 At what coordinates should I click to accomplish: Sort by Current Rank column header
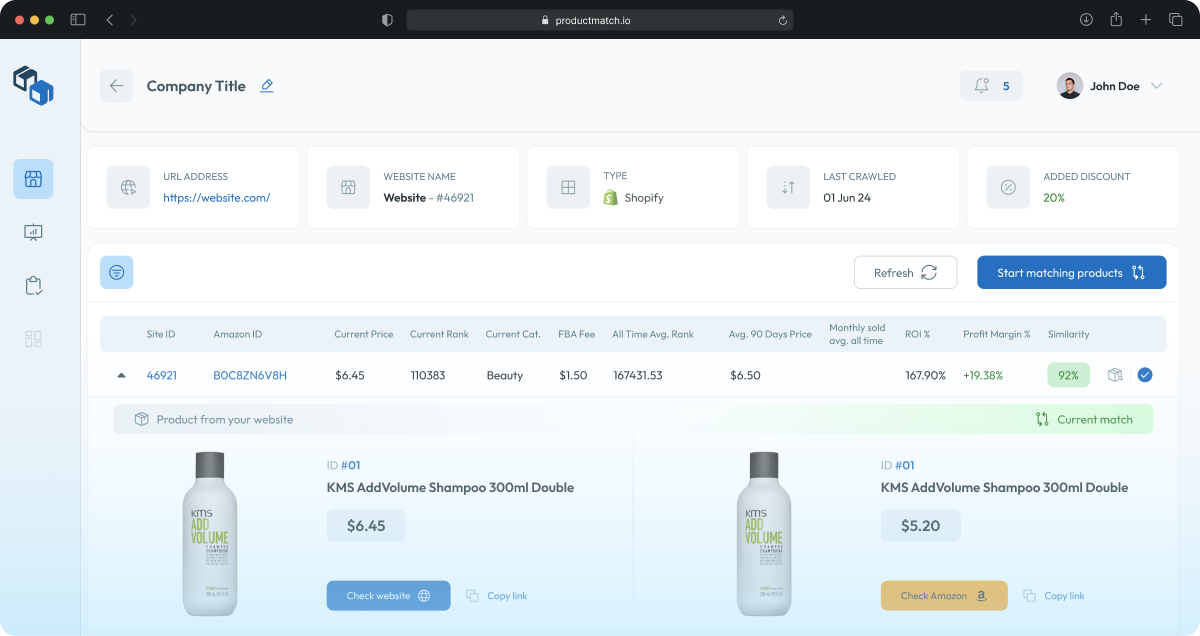[x=440, y=334]
